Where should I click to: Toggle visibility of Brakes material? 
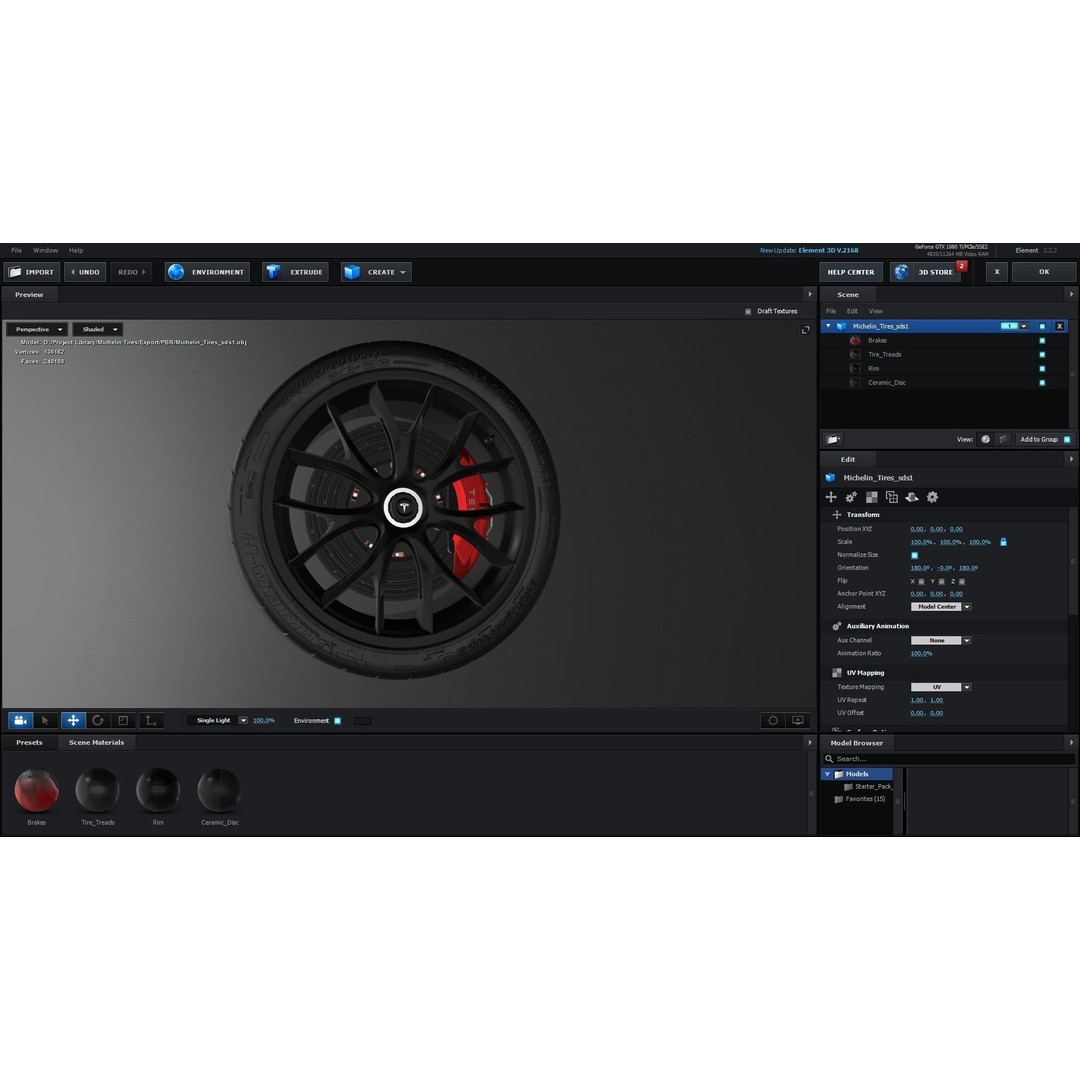point(1042,340)
